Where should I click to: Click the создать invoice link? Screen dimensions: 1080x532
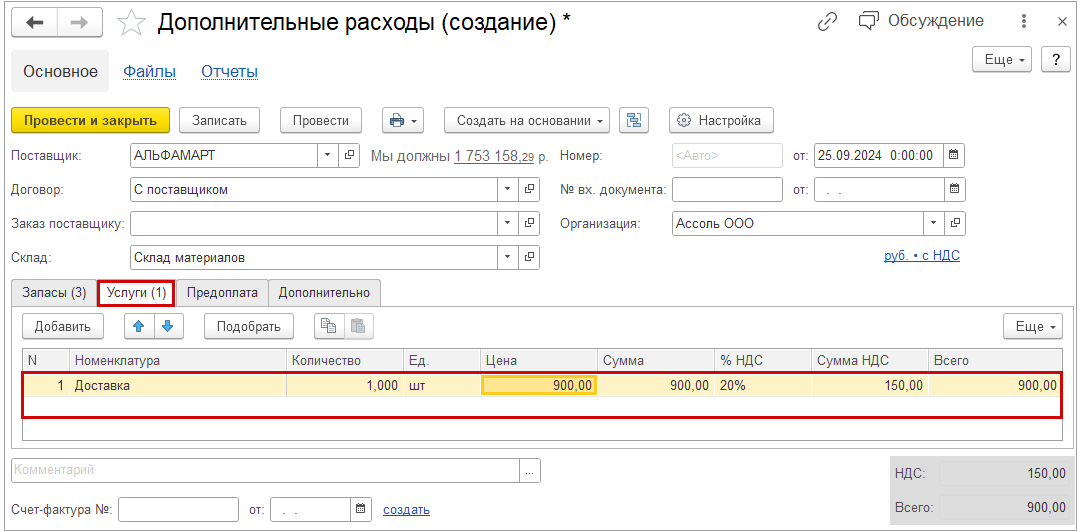[x=406, y=510]
